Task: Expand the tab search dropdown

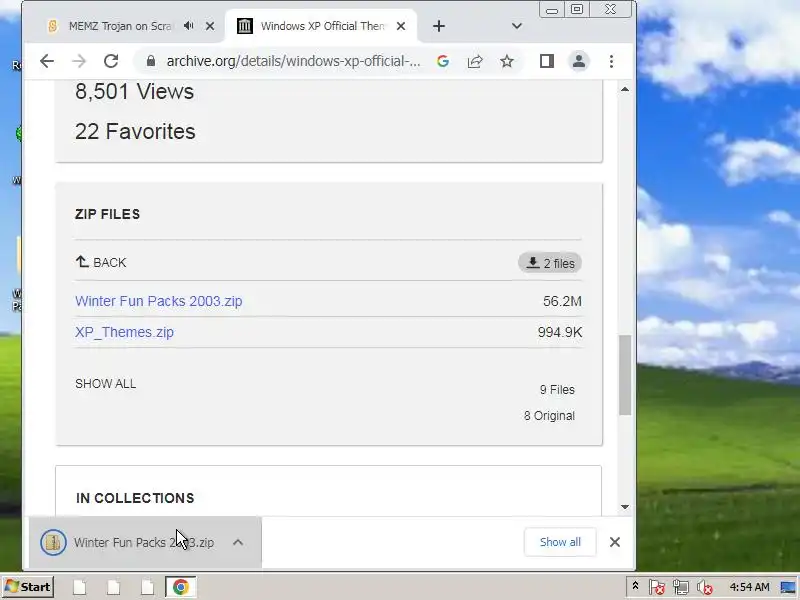Action: pos(517,26)
